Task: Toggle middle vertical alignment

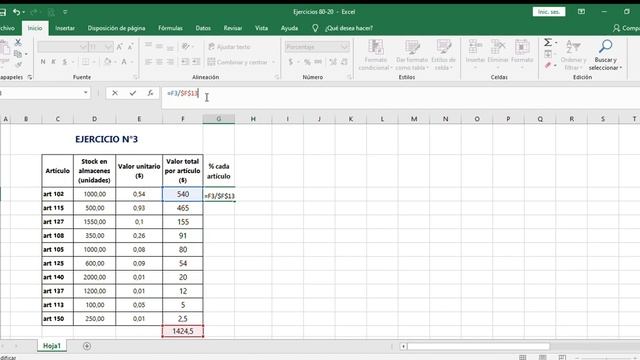Action: [159, 47]
